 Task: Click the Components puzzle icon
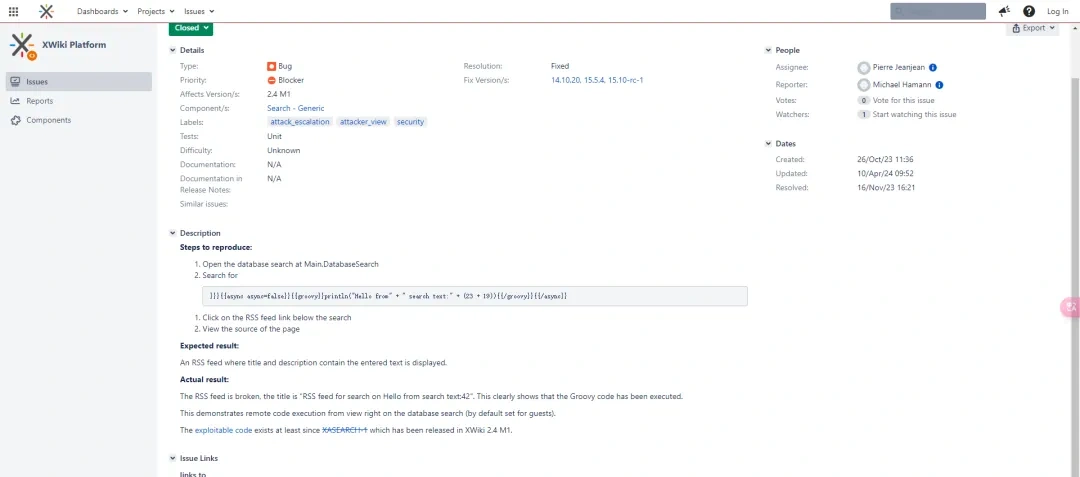click(x=15, y=120)
